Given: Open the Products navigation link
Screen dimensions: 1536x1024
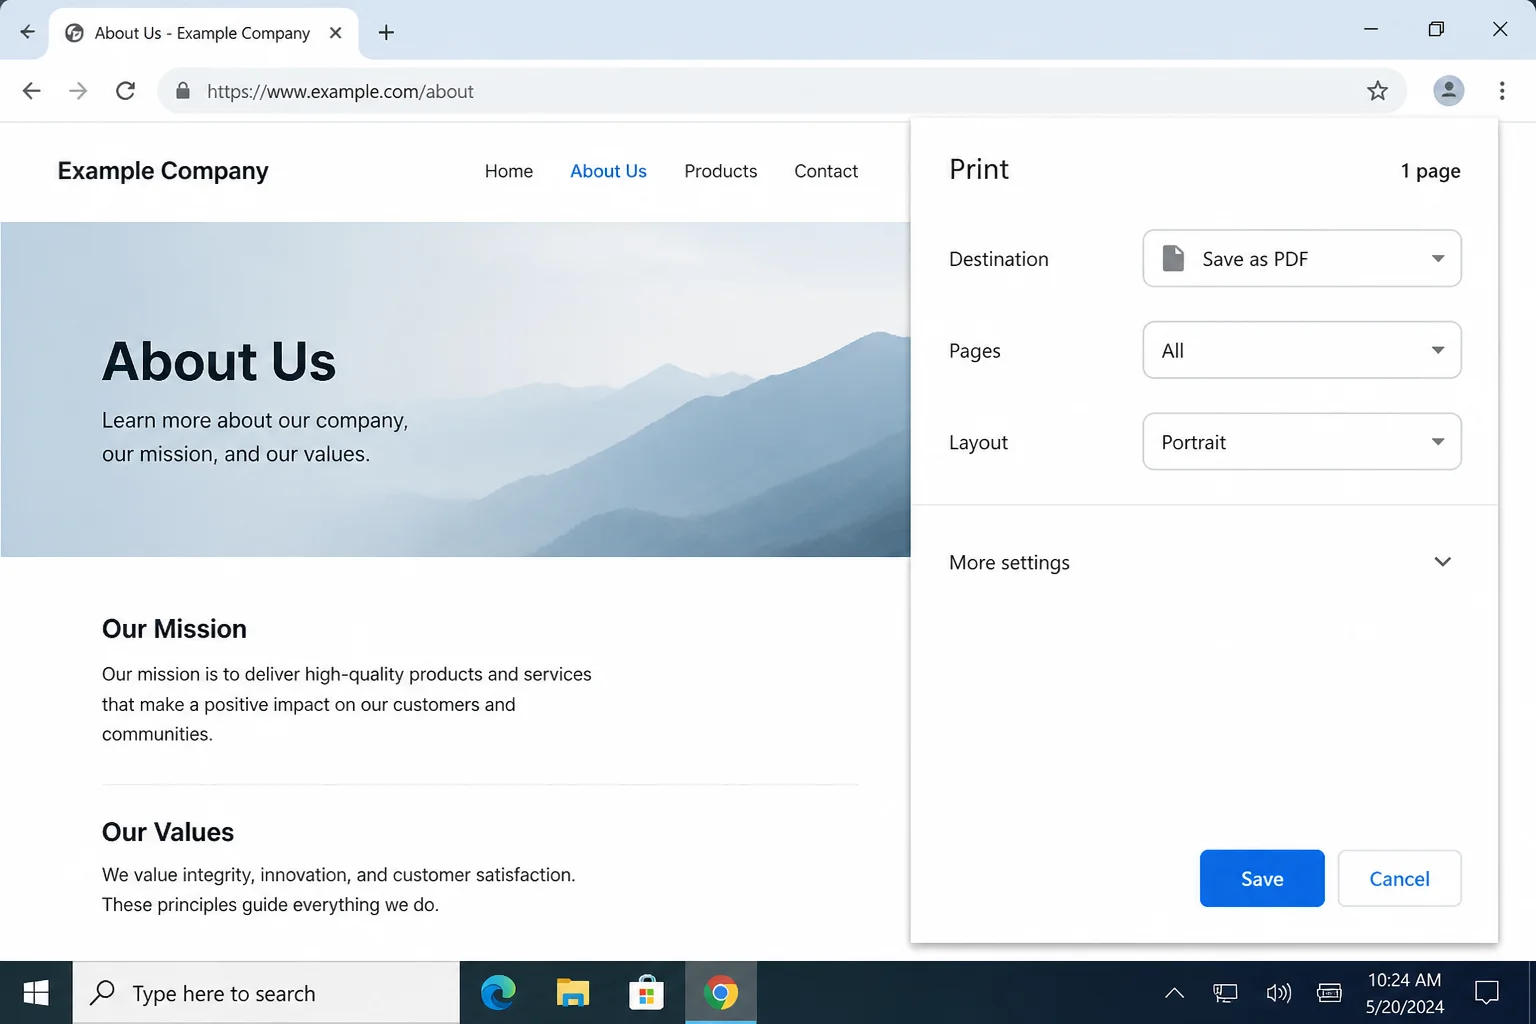Looking at the screenshot, I should click(x=720, y=171).
